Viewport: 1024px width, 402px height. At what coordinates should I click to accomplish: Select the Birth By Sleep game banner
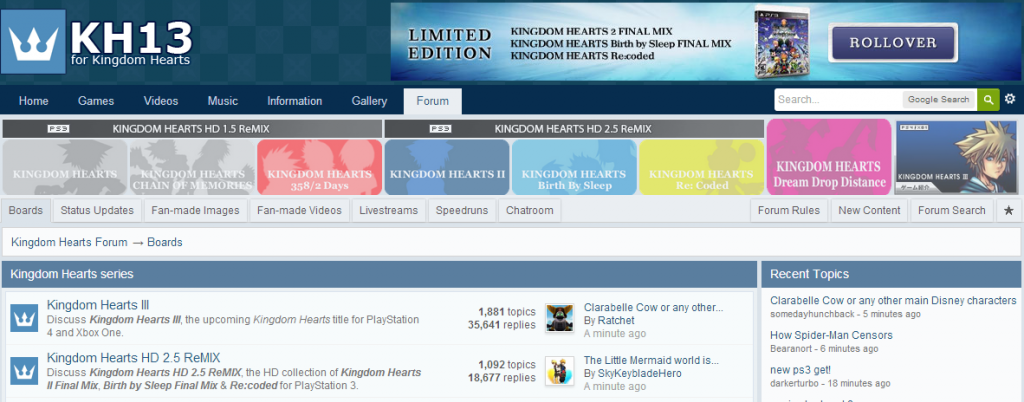click(574, 166)
